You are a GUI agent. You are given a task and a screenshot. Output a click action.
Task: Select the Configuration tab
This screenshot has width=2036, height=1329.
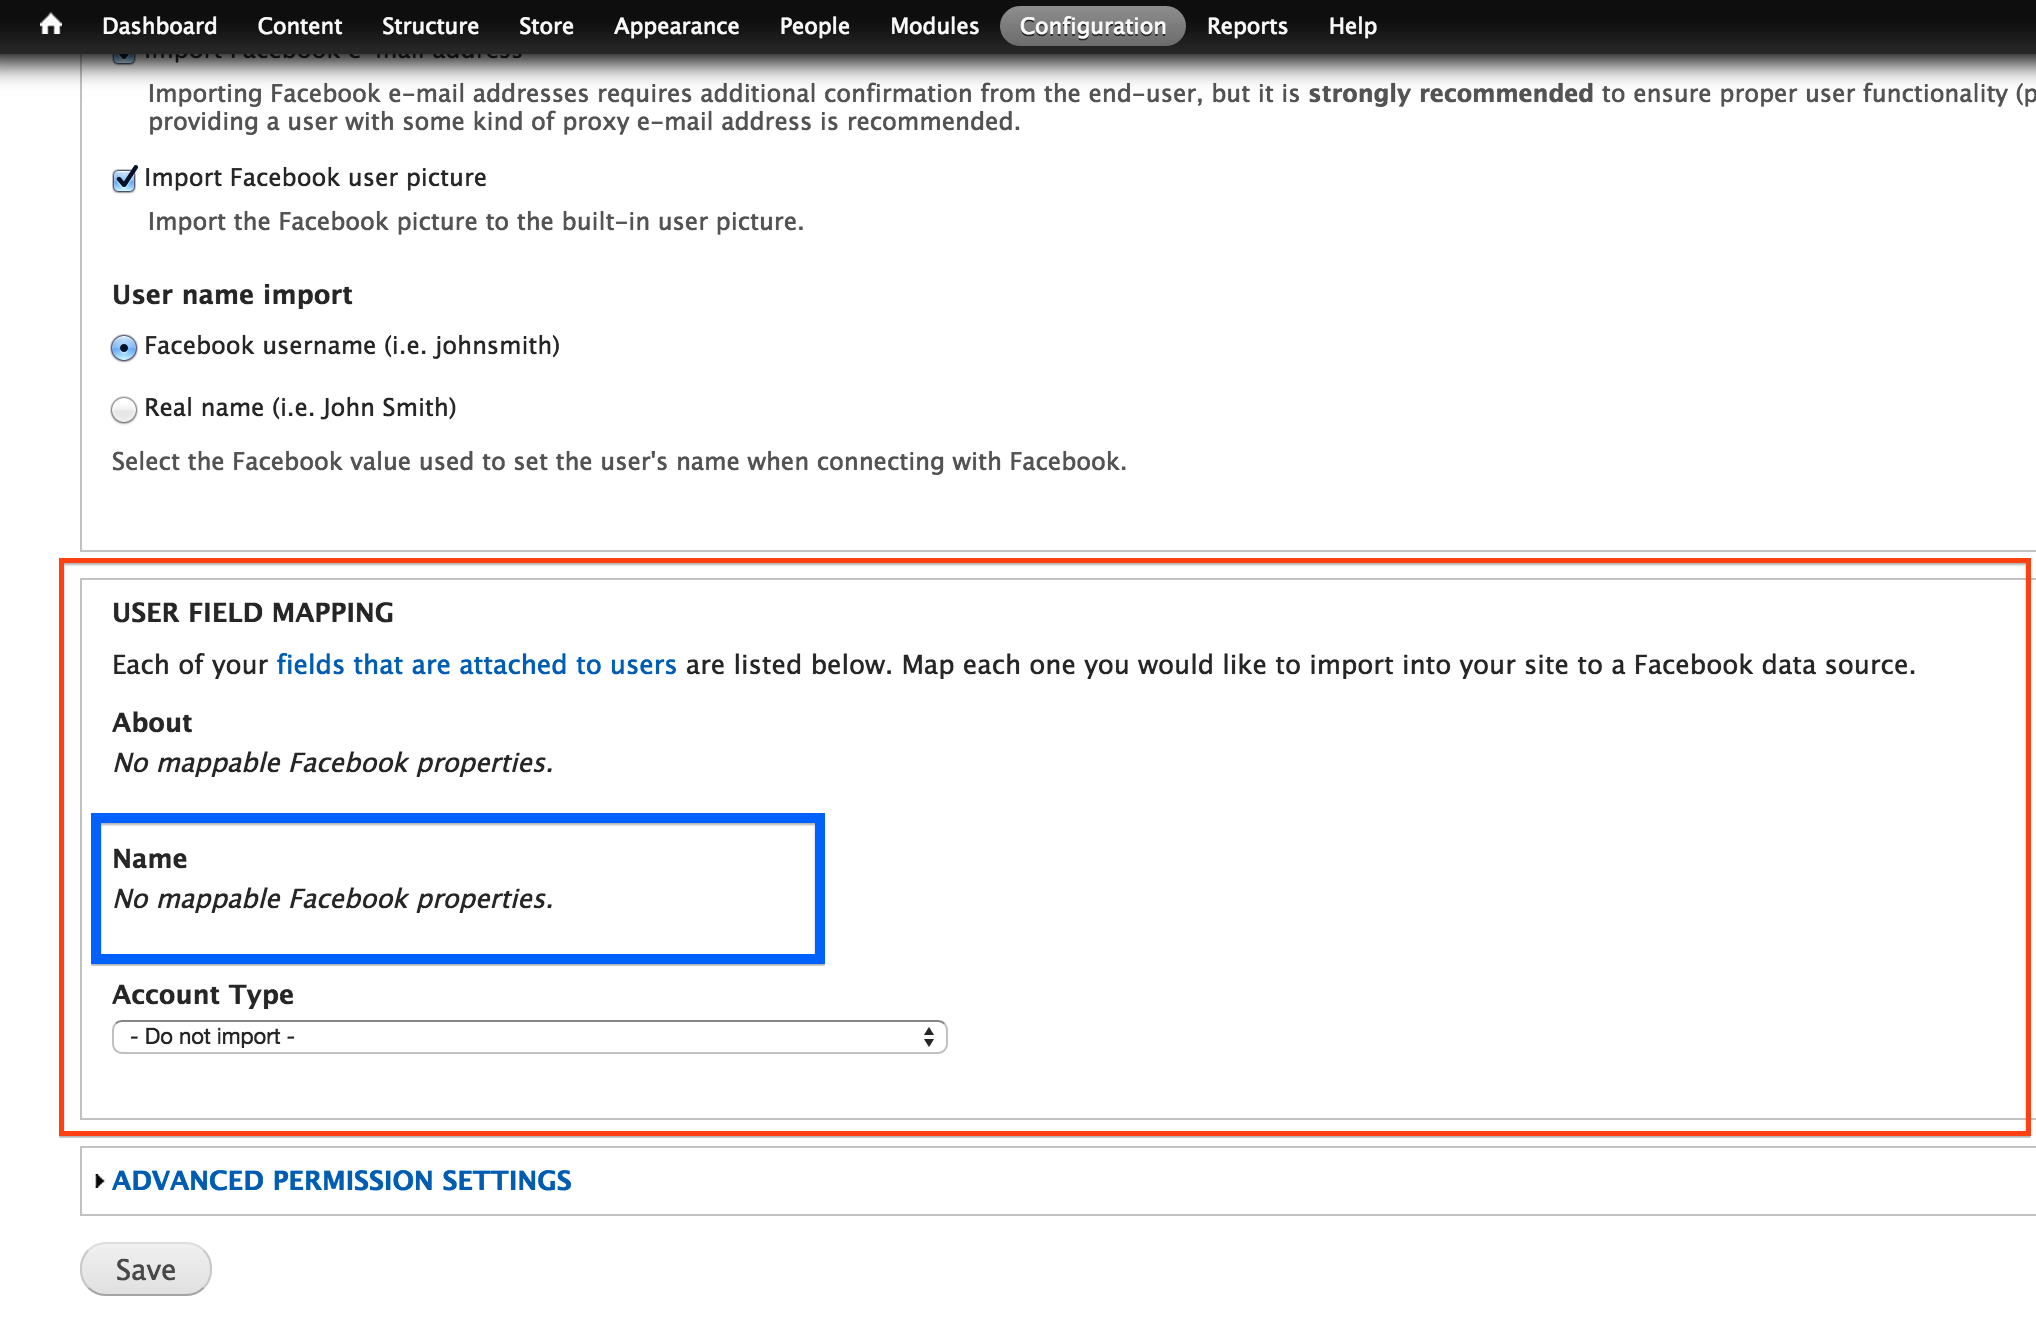coord(1092,26)
